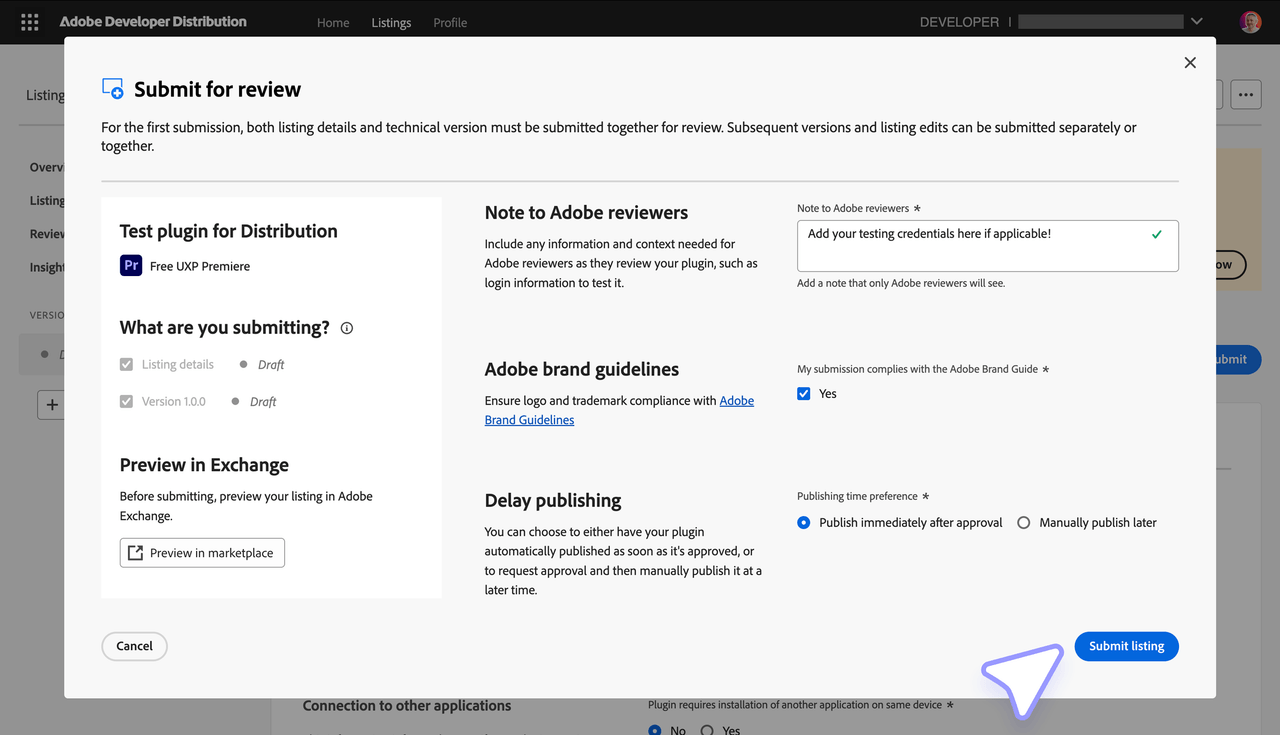Open the Adobe apps grid menu
This screenshot has width=1280, height=735.
point(29,21)
